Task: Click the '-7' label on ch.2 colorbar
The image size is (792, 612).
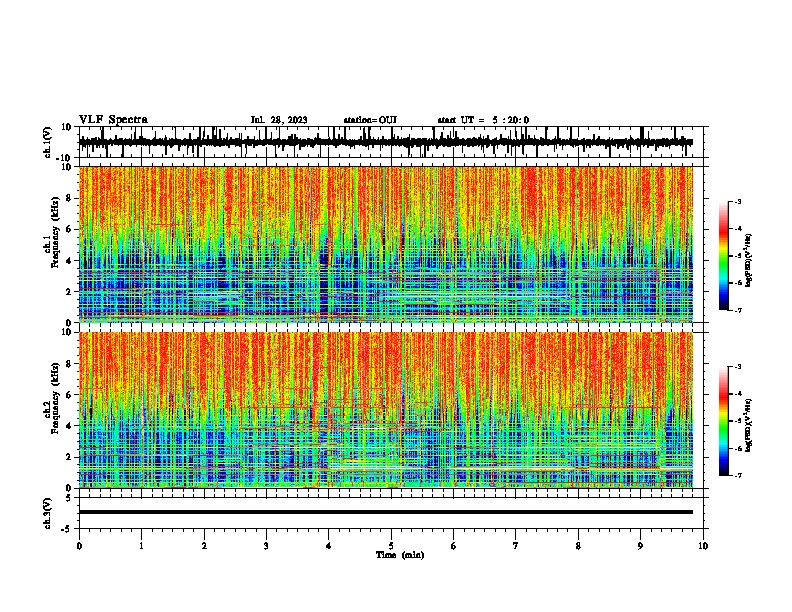Action: [x=737, y=475]
